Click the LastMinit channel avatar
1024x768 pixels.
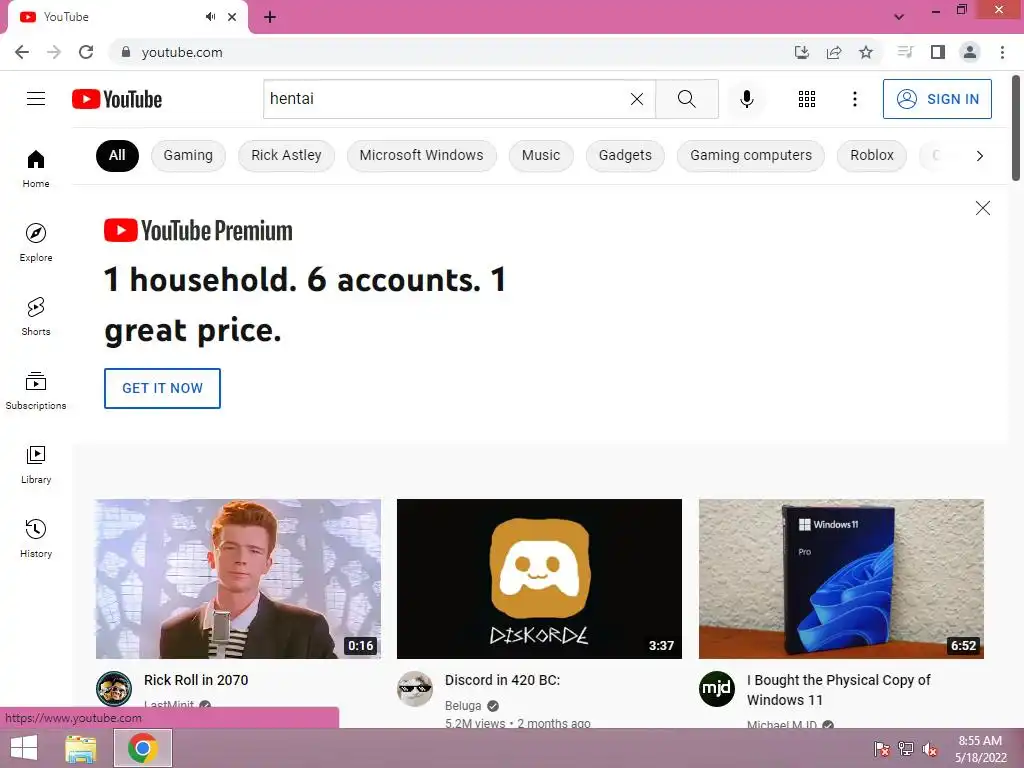(x=114, y=688)
